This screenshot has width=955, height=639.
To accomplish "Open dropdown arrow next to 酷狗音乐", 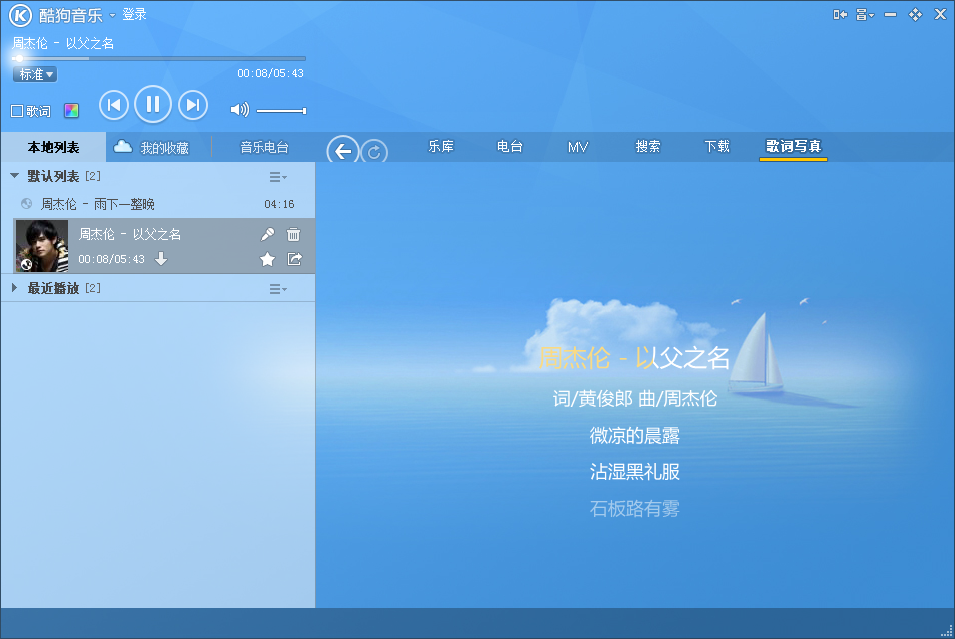I will coord(112,15).
